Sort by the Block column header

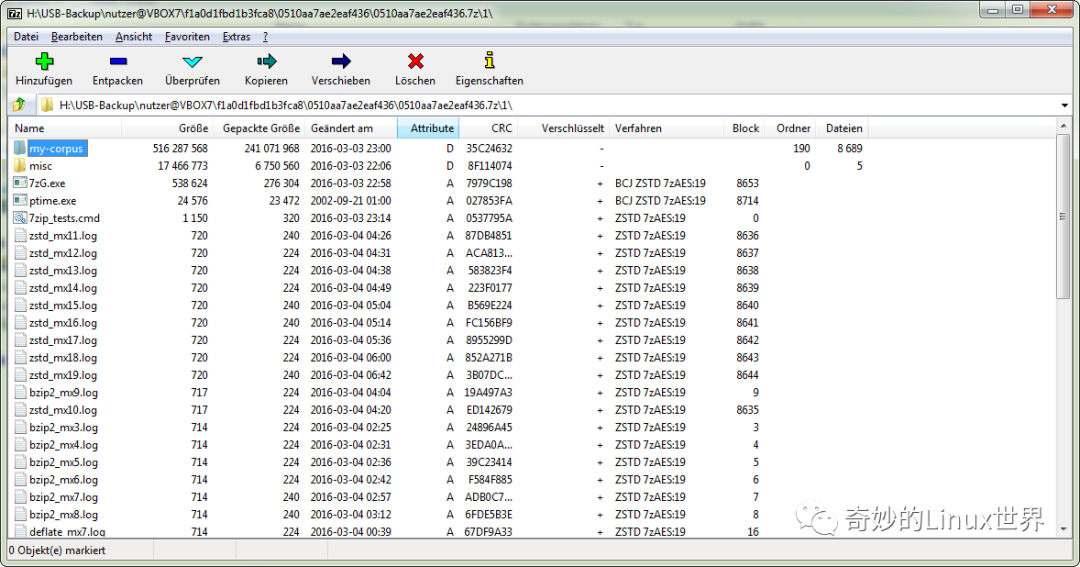click(744, 128)
